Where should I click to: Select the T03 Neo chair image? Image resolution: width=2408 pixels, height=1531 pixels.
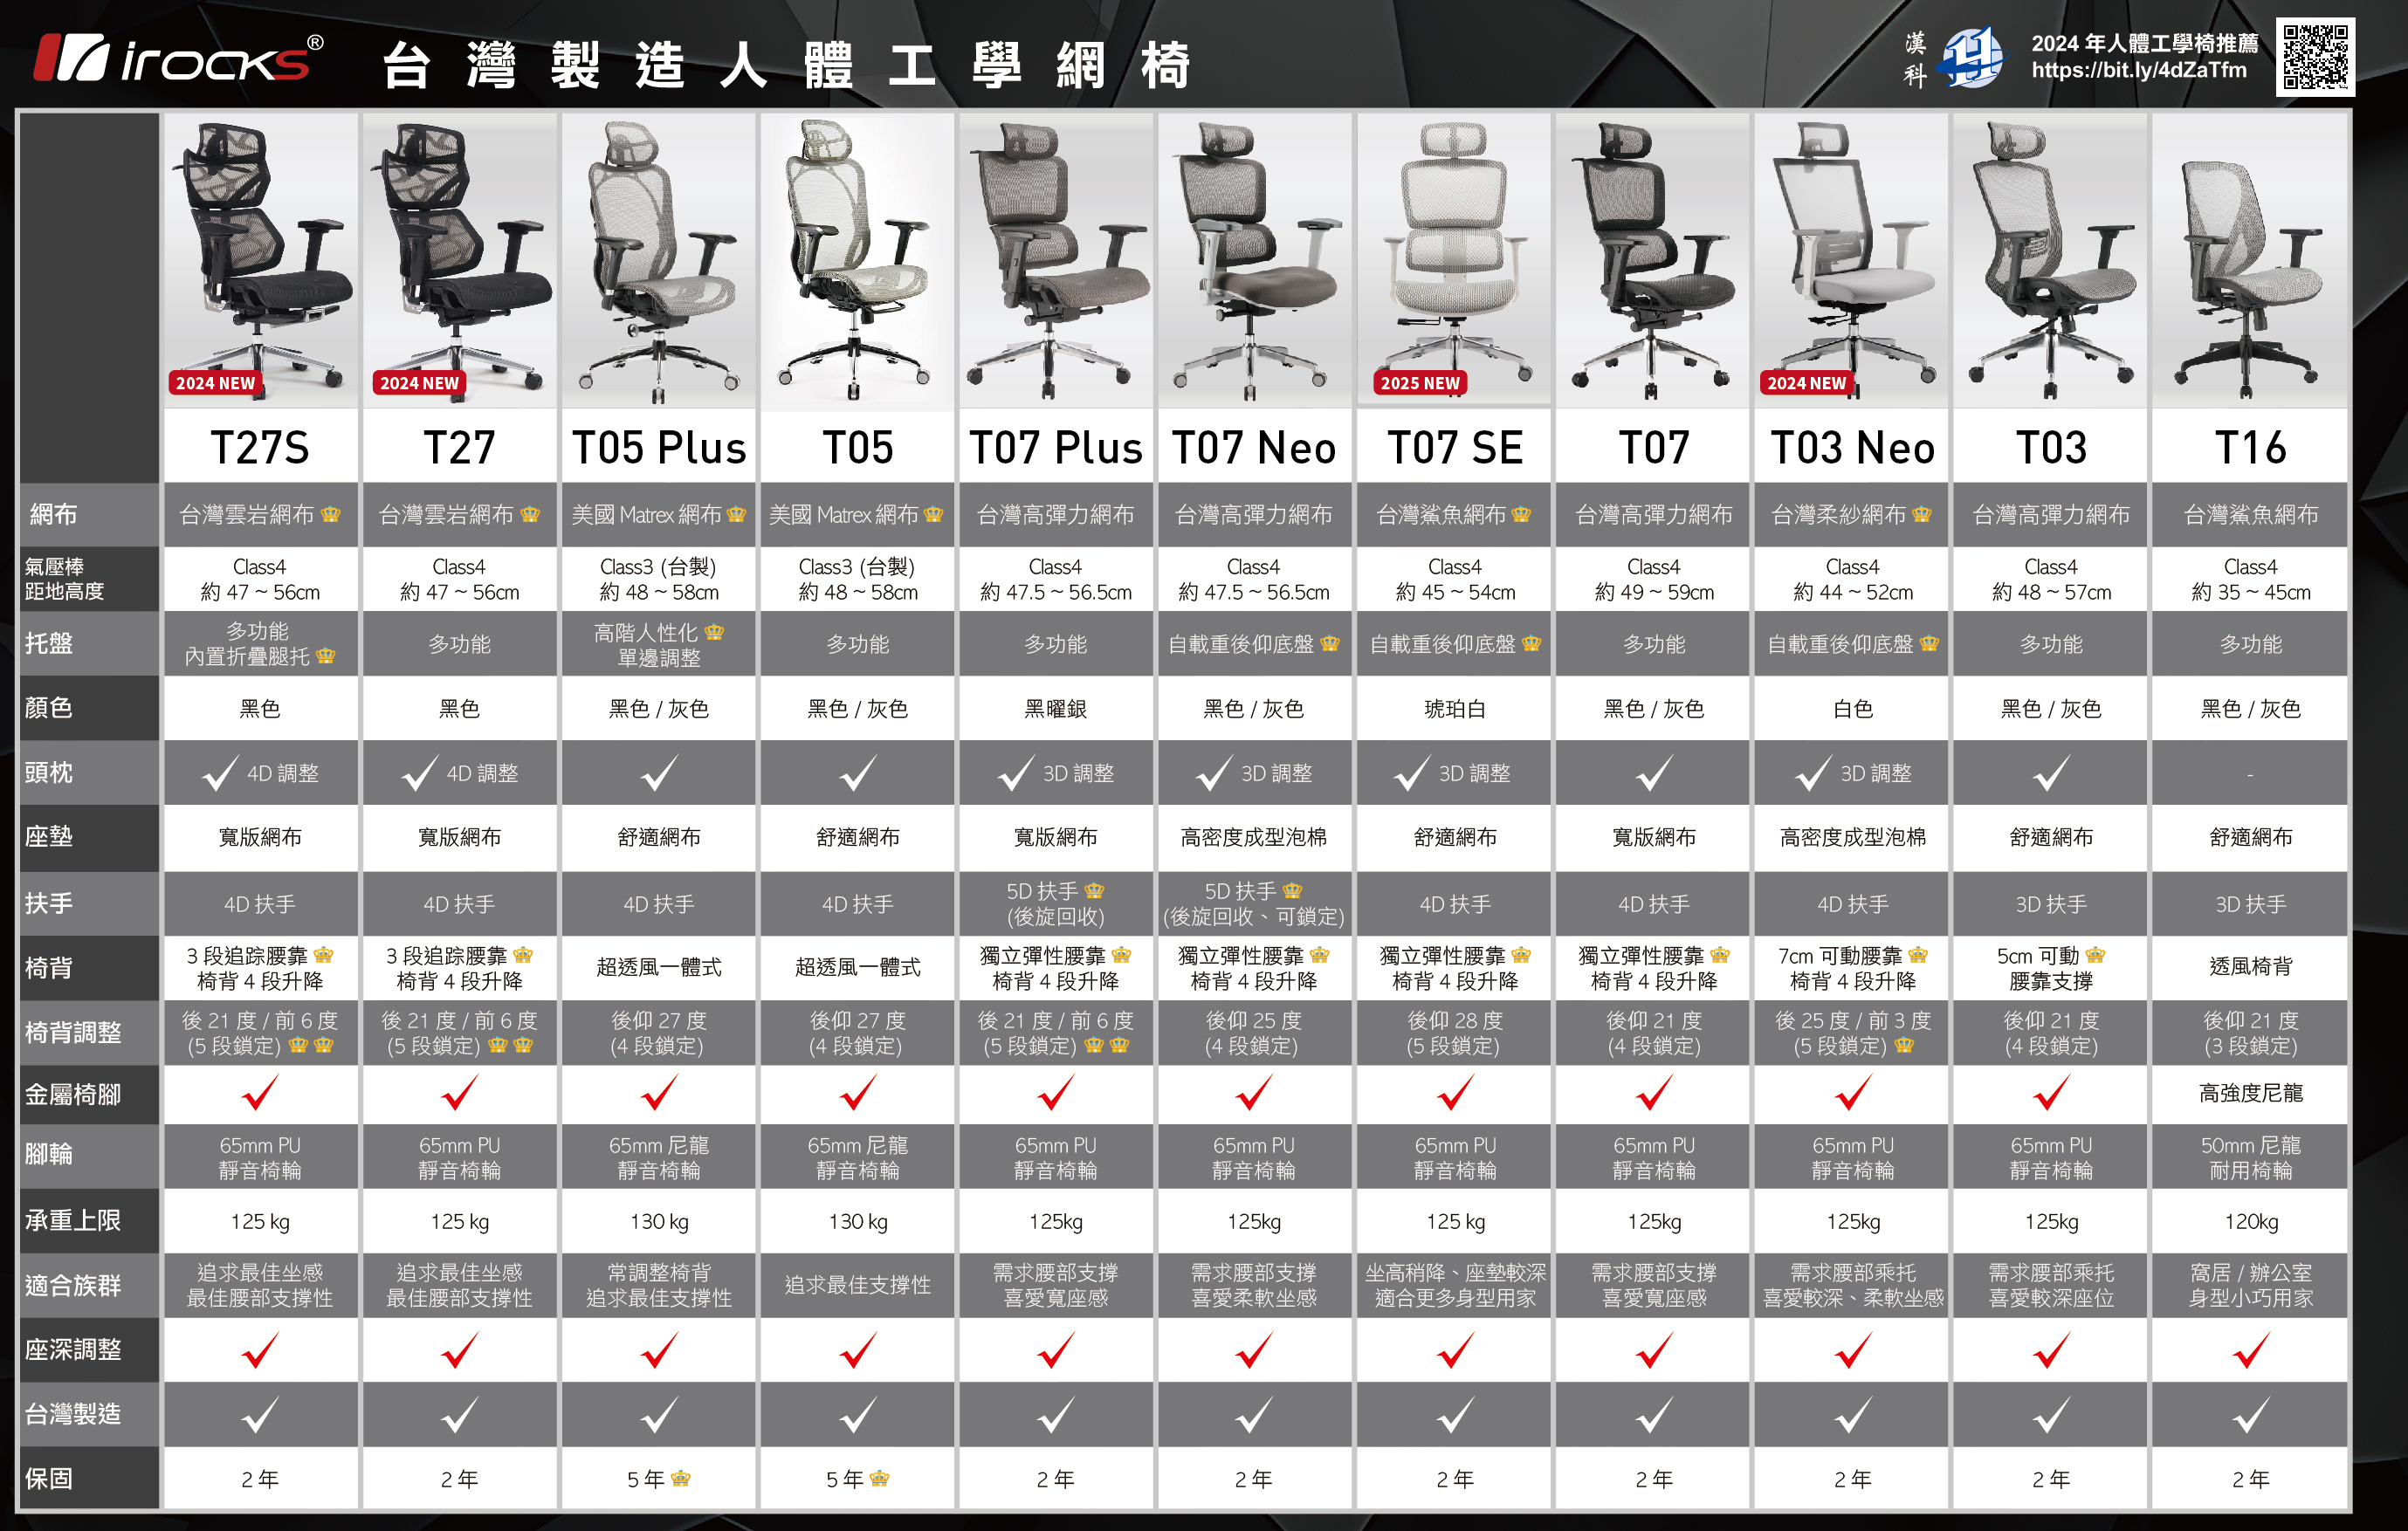point(1851,260)
